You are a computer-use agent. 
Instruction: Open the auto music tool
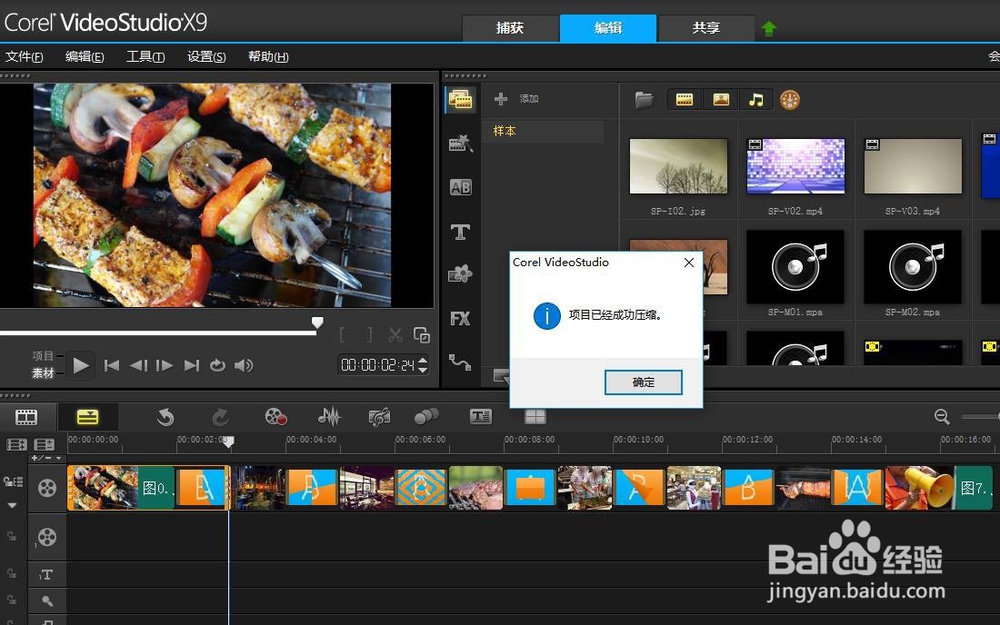coord(379,418)
